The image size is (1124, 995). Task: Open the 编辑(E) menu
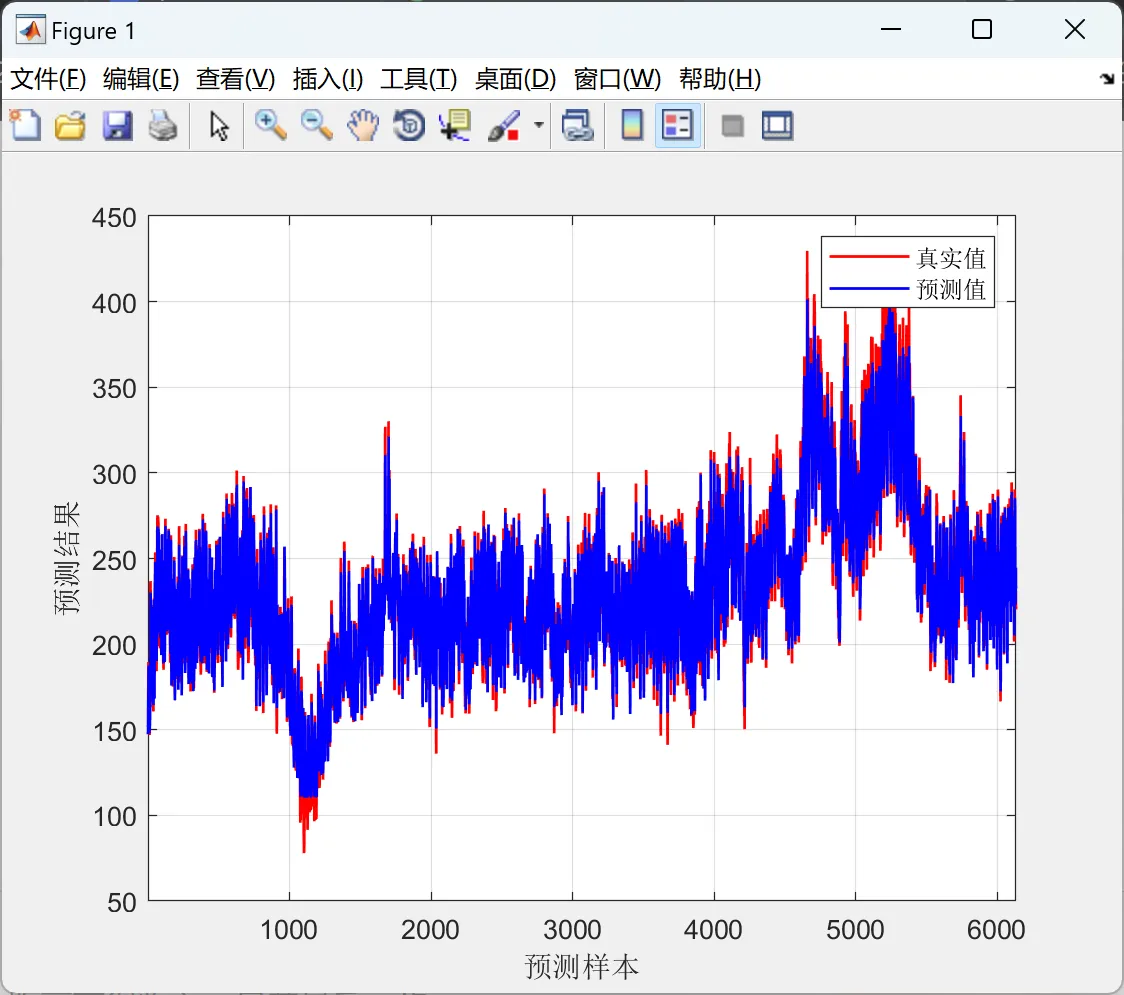140,78
